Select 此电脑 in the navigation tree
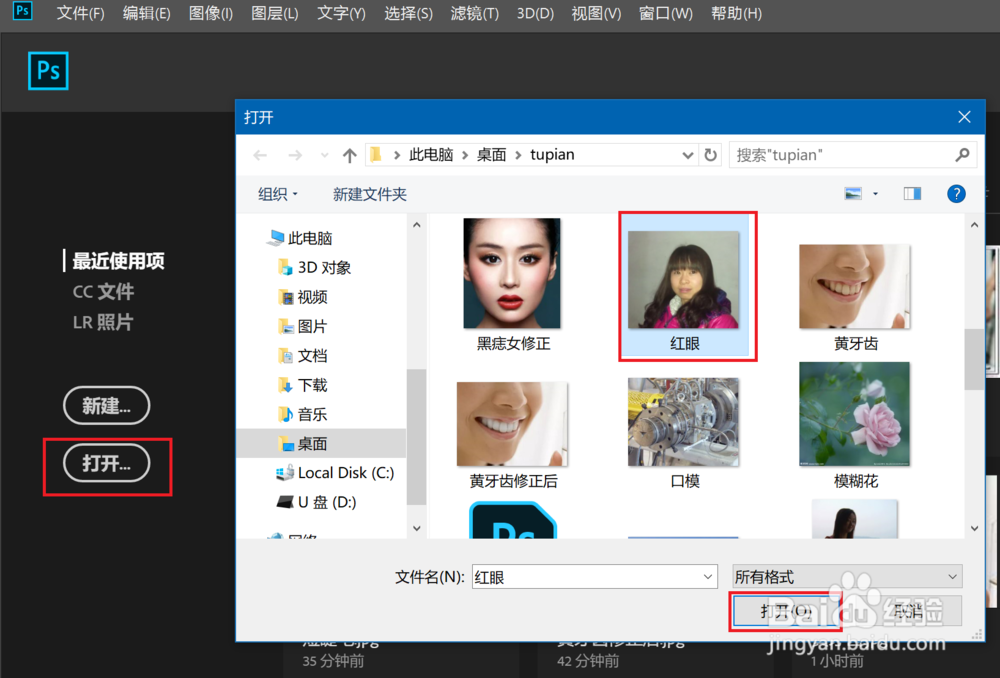The height and width of the screenshot is (678, 1000). (300, 238)
